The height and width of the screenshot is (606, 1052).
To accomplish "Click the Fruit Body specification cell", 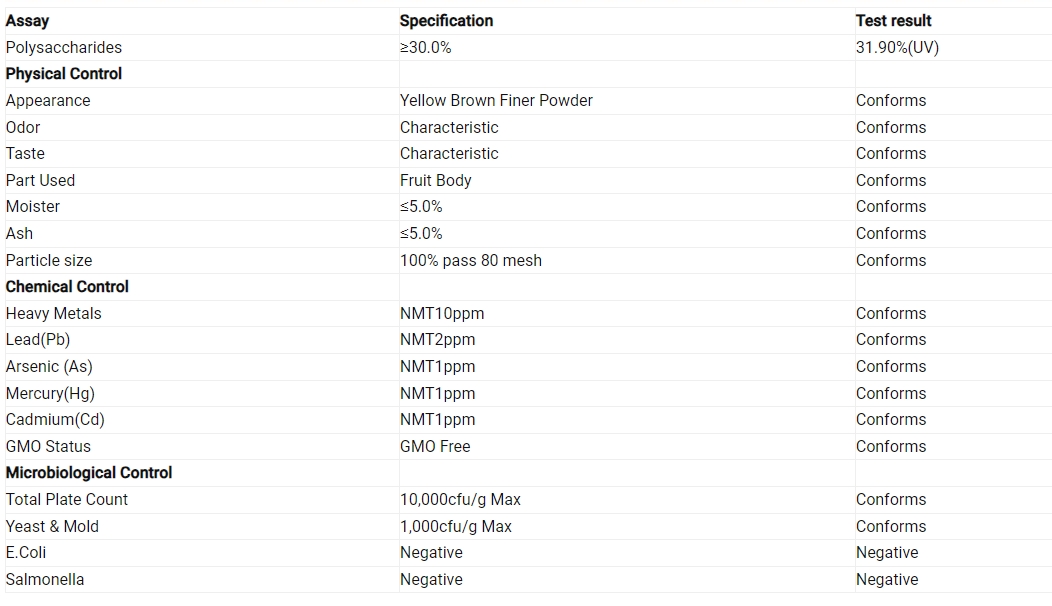I will pyautogui.click(x=435, y=181).
